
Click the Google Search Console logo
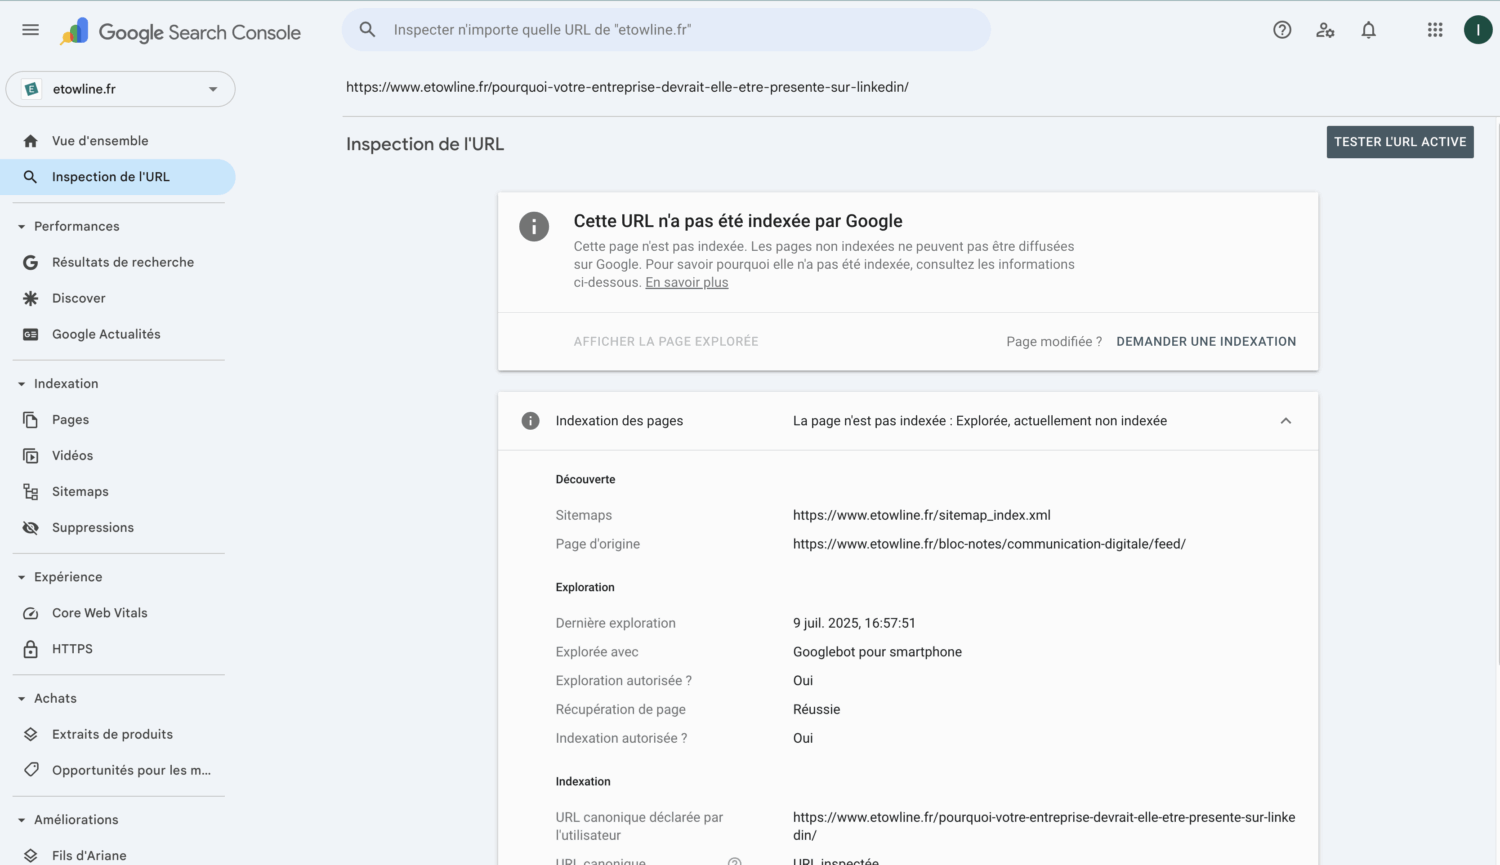click(180, 32)
